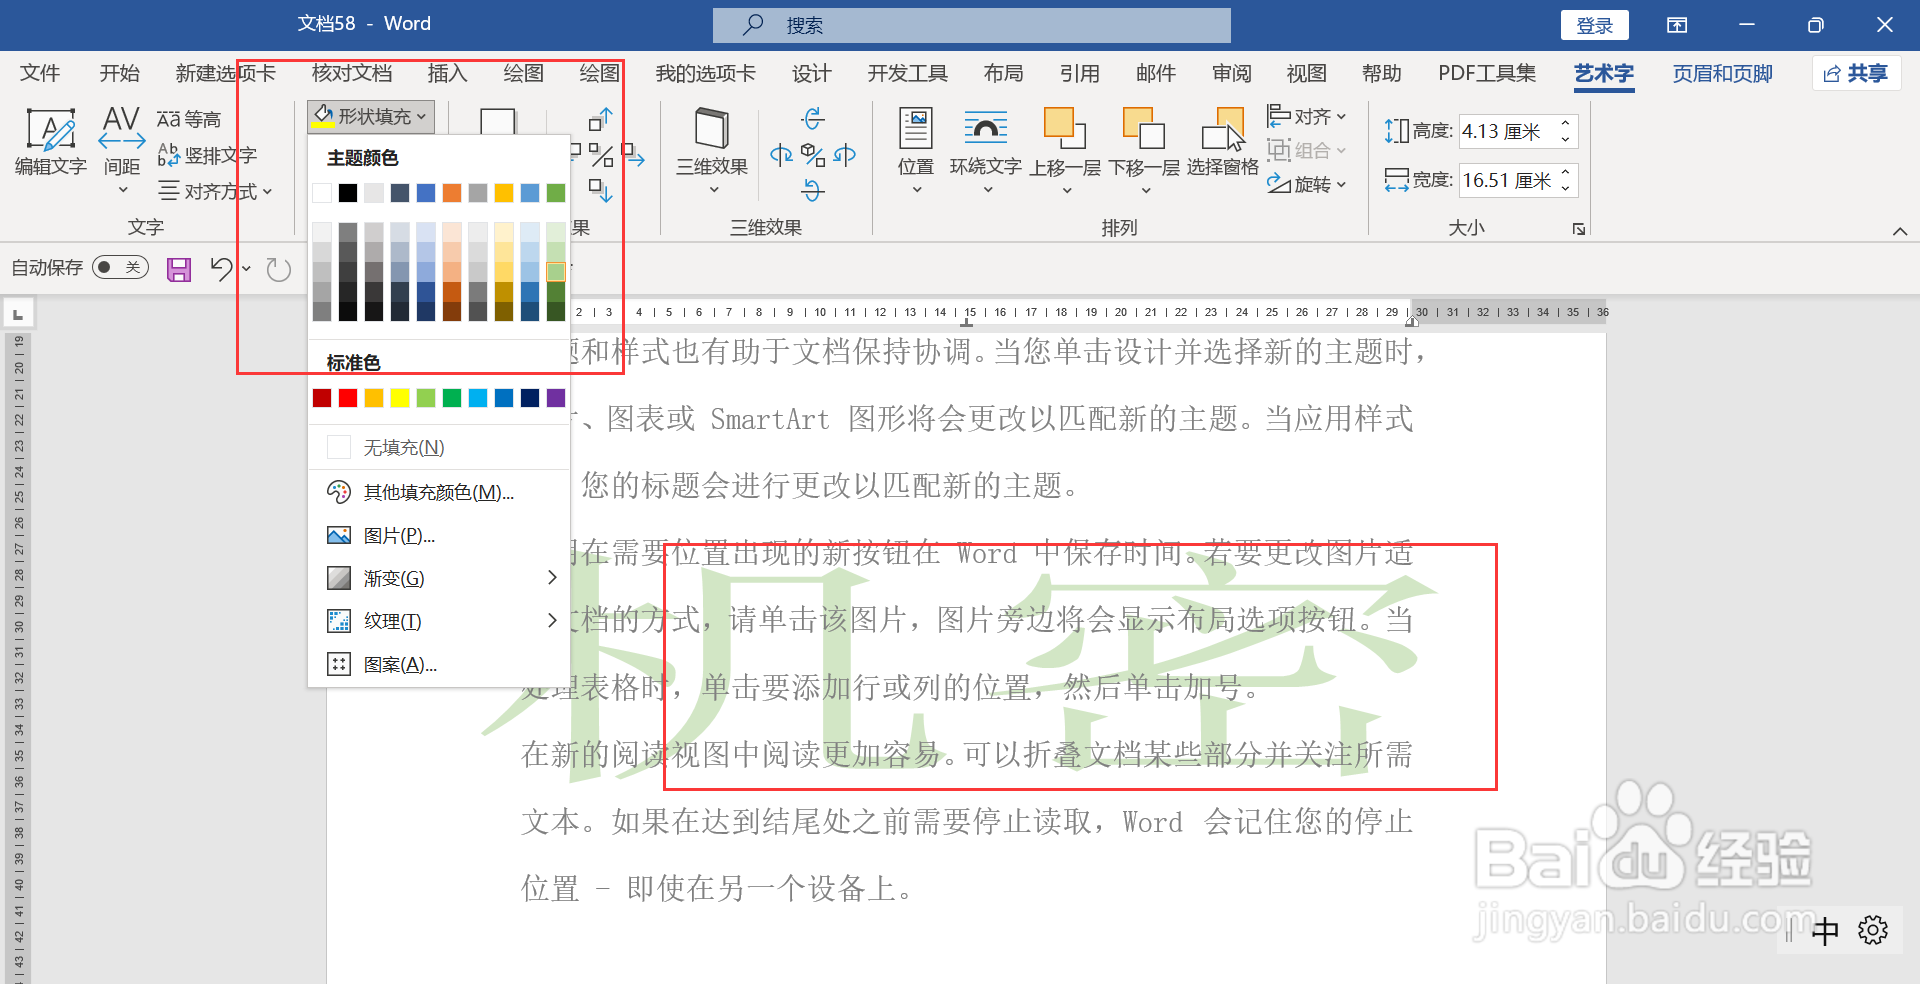This screenshot has height=984, width=1920.
Task: Click the Tilt Up icon in 3D effects
Action: (x=813, y=119)
